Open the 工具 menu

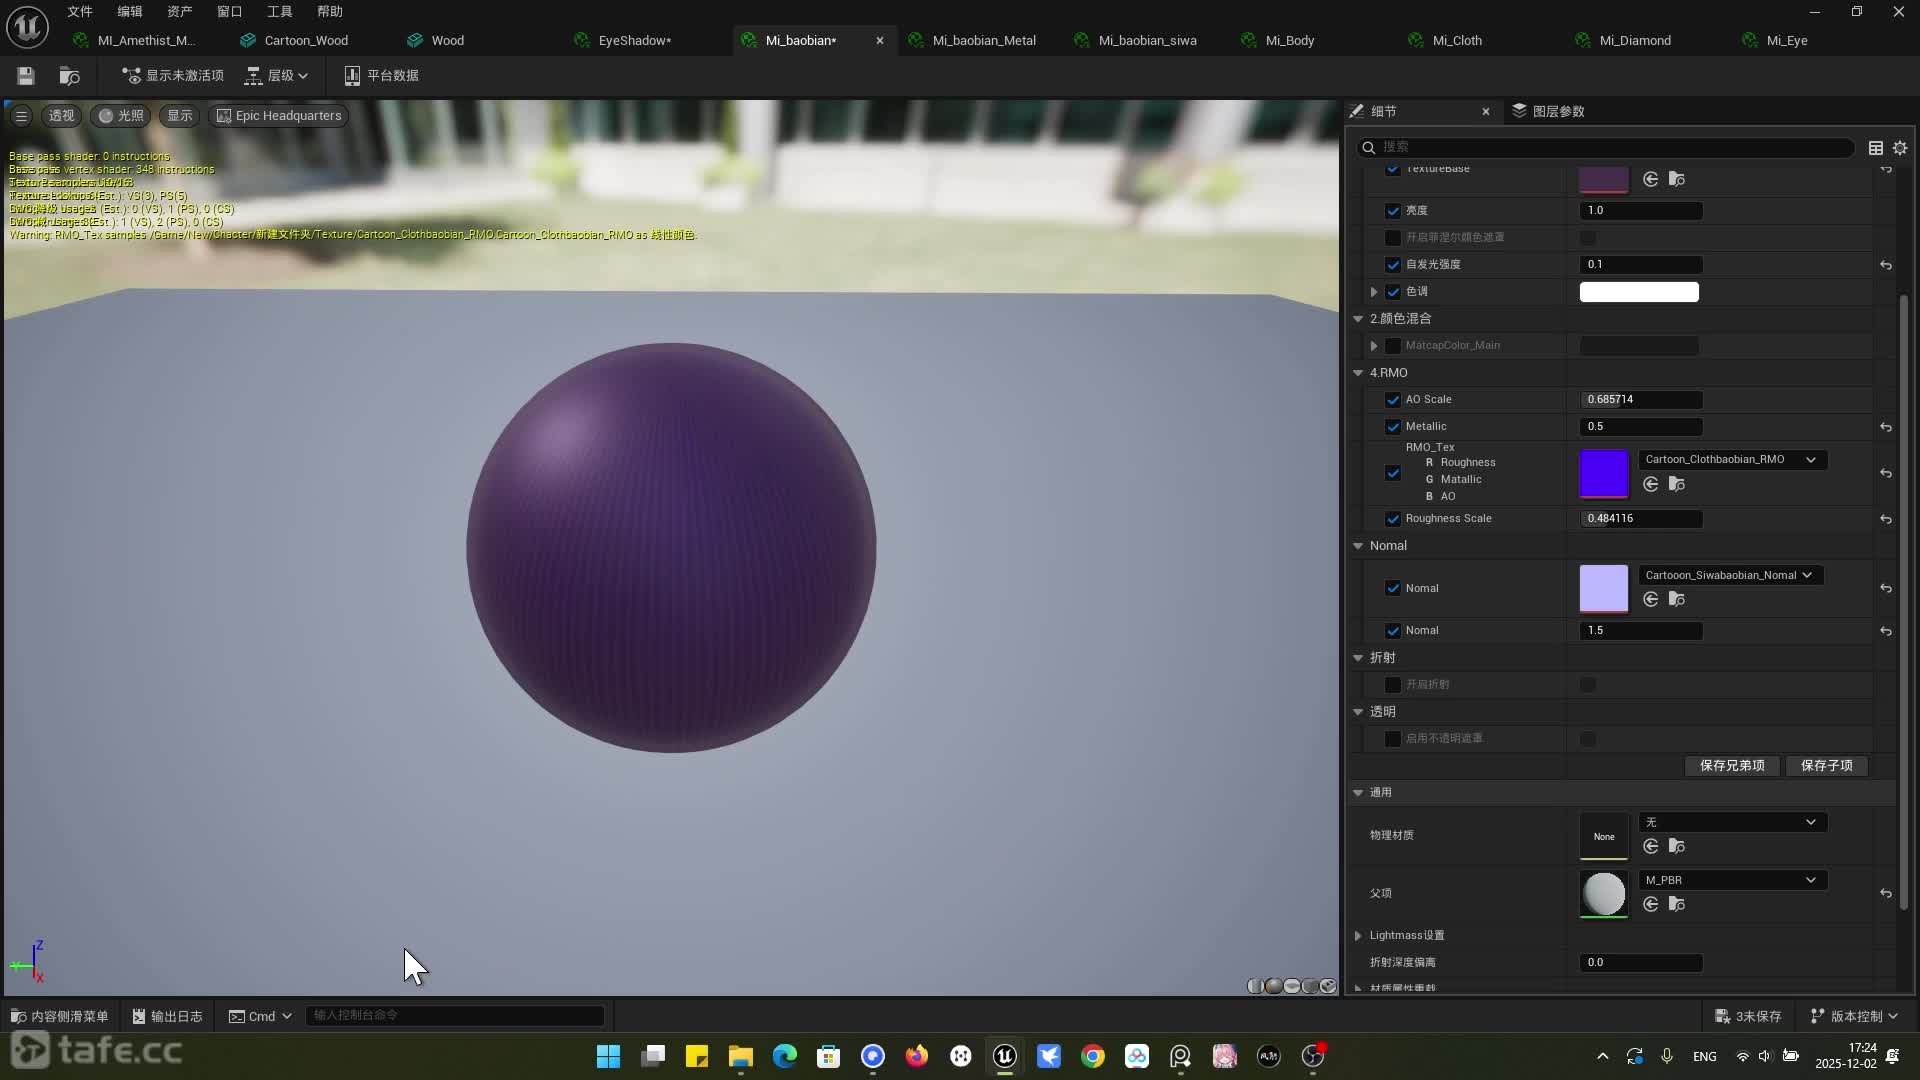point(279,11)
